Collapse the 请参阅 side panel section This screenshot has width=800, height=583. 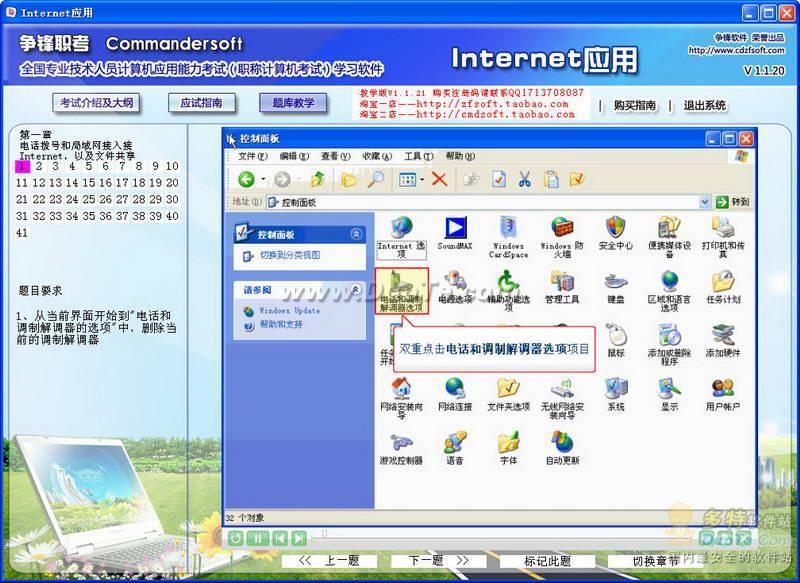[356, 290]
